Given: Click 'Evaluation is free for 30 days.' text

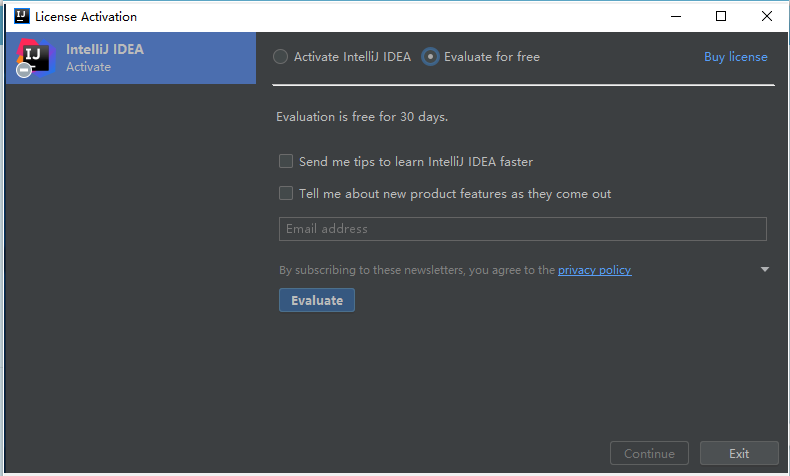Looking at the screenshot, I should (x=362, y=117).
